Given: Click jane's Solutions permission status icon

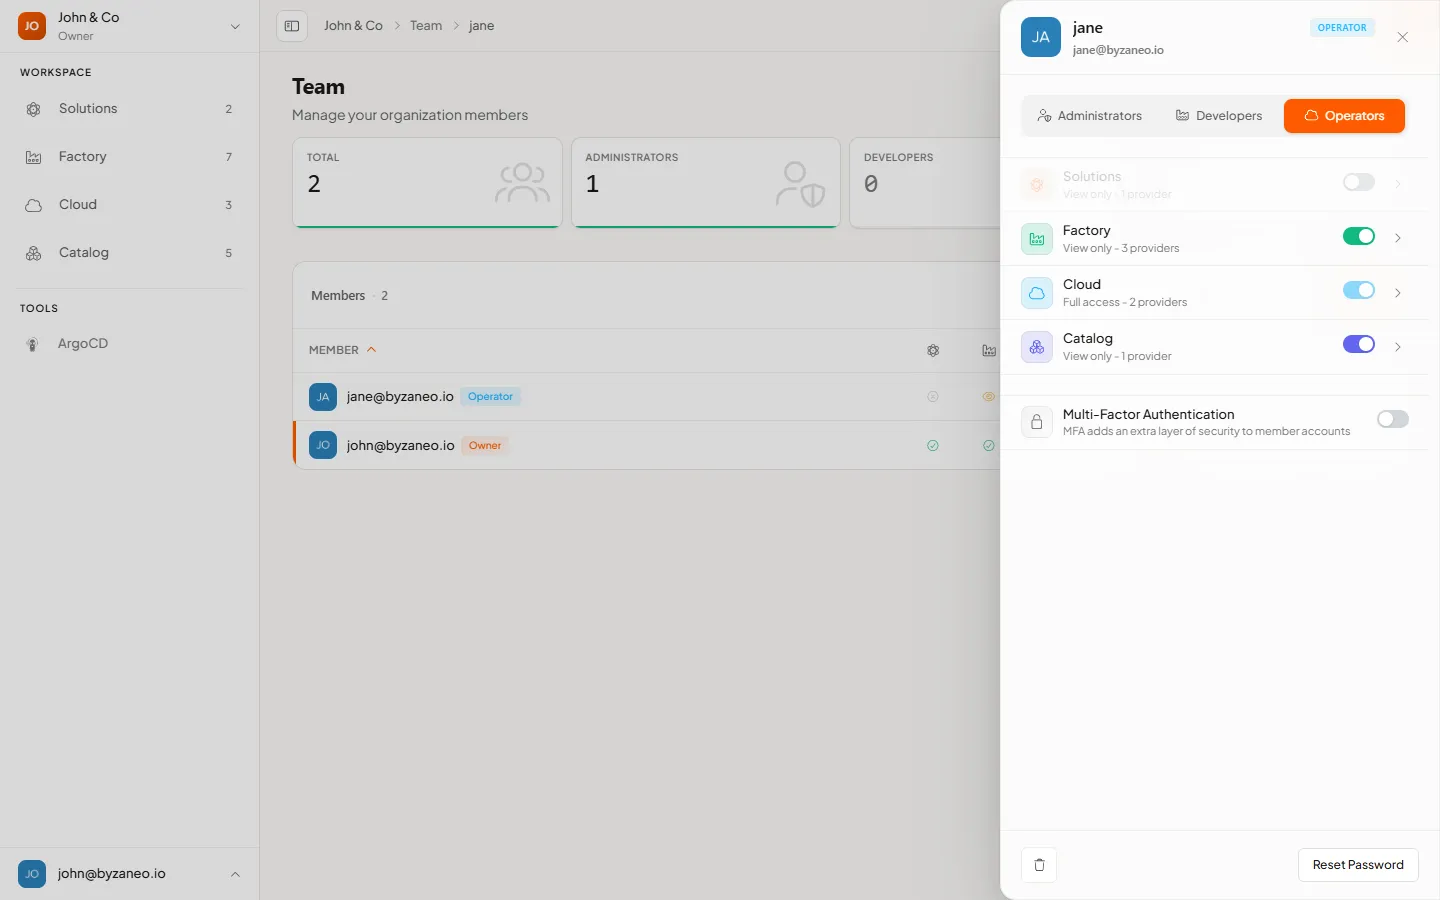Looking at the screenshot, I should 933,397.
